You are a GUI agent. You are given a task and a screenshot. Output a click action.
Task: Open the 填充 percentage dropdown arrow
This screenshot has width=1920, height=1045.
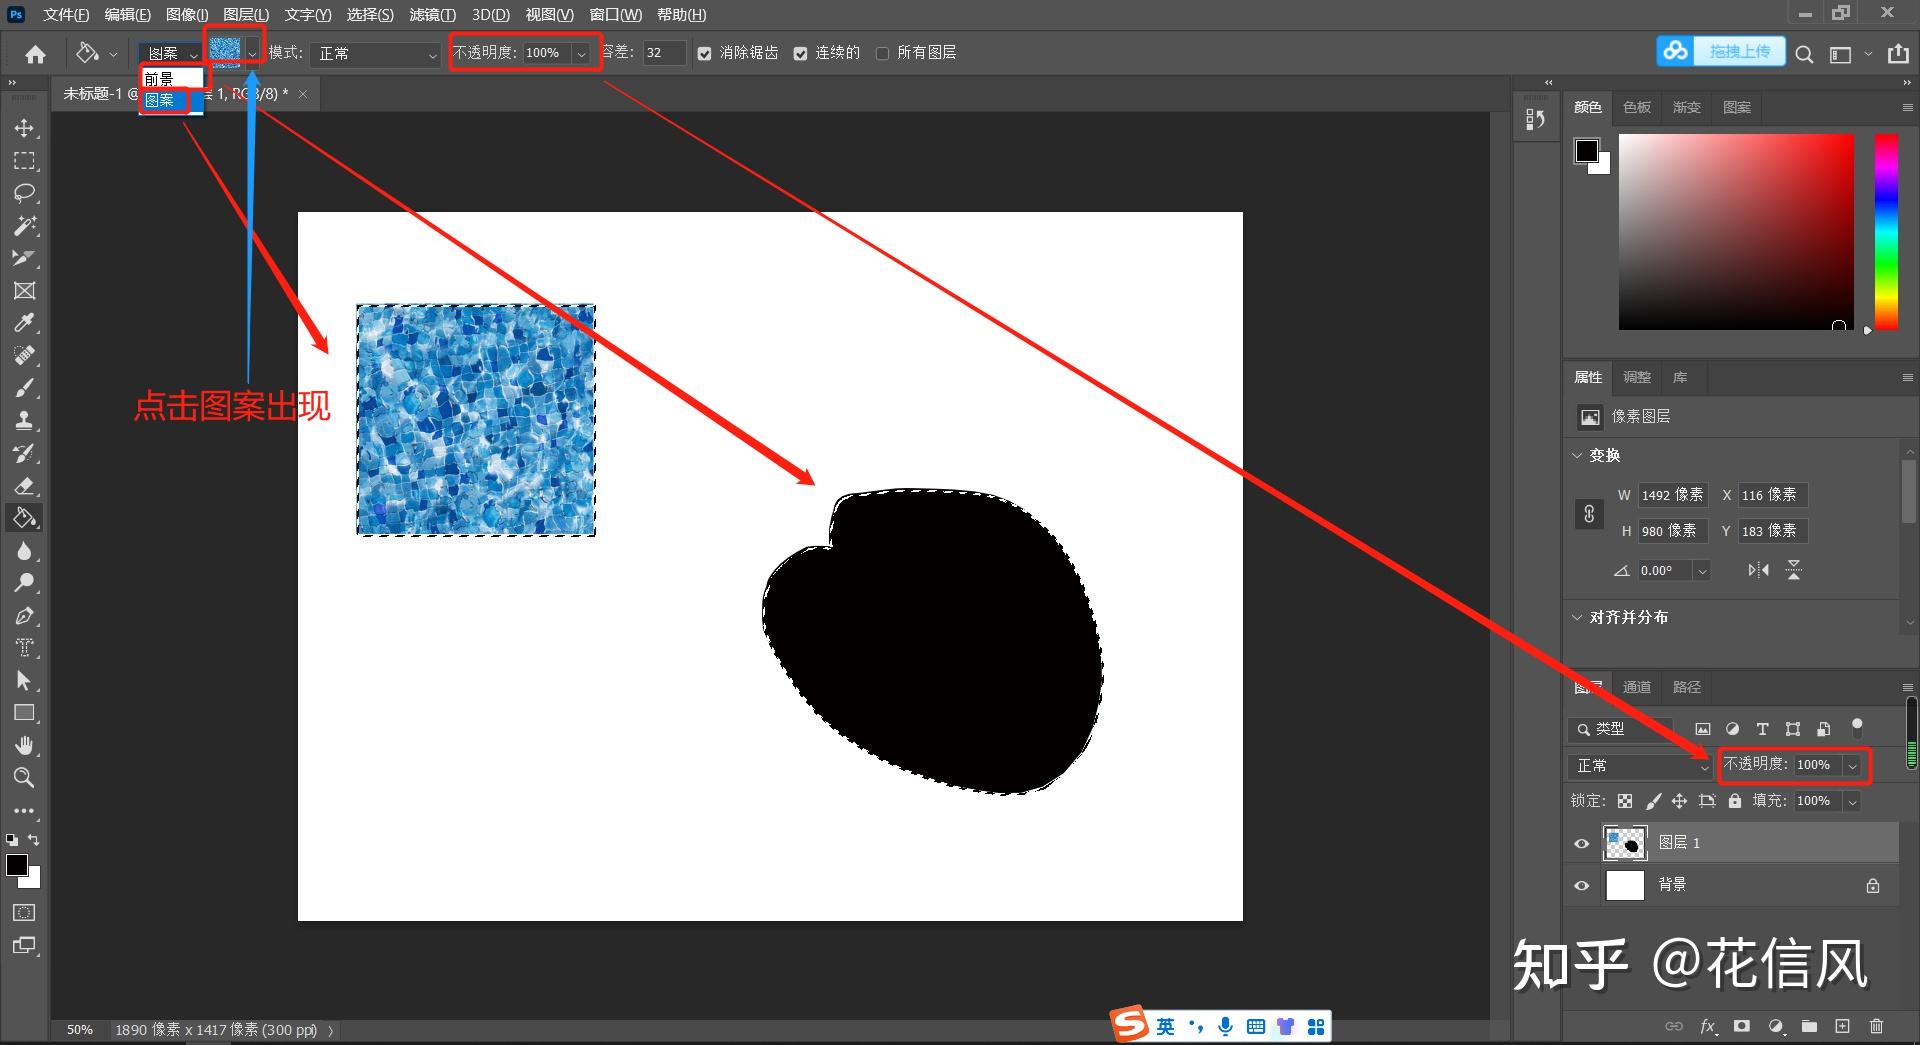click(1852, 802)
